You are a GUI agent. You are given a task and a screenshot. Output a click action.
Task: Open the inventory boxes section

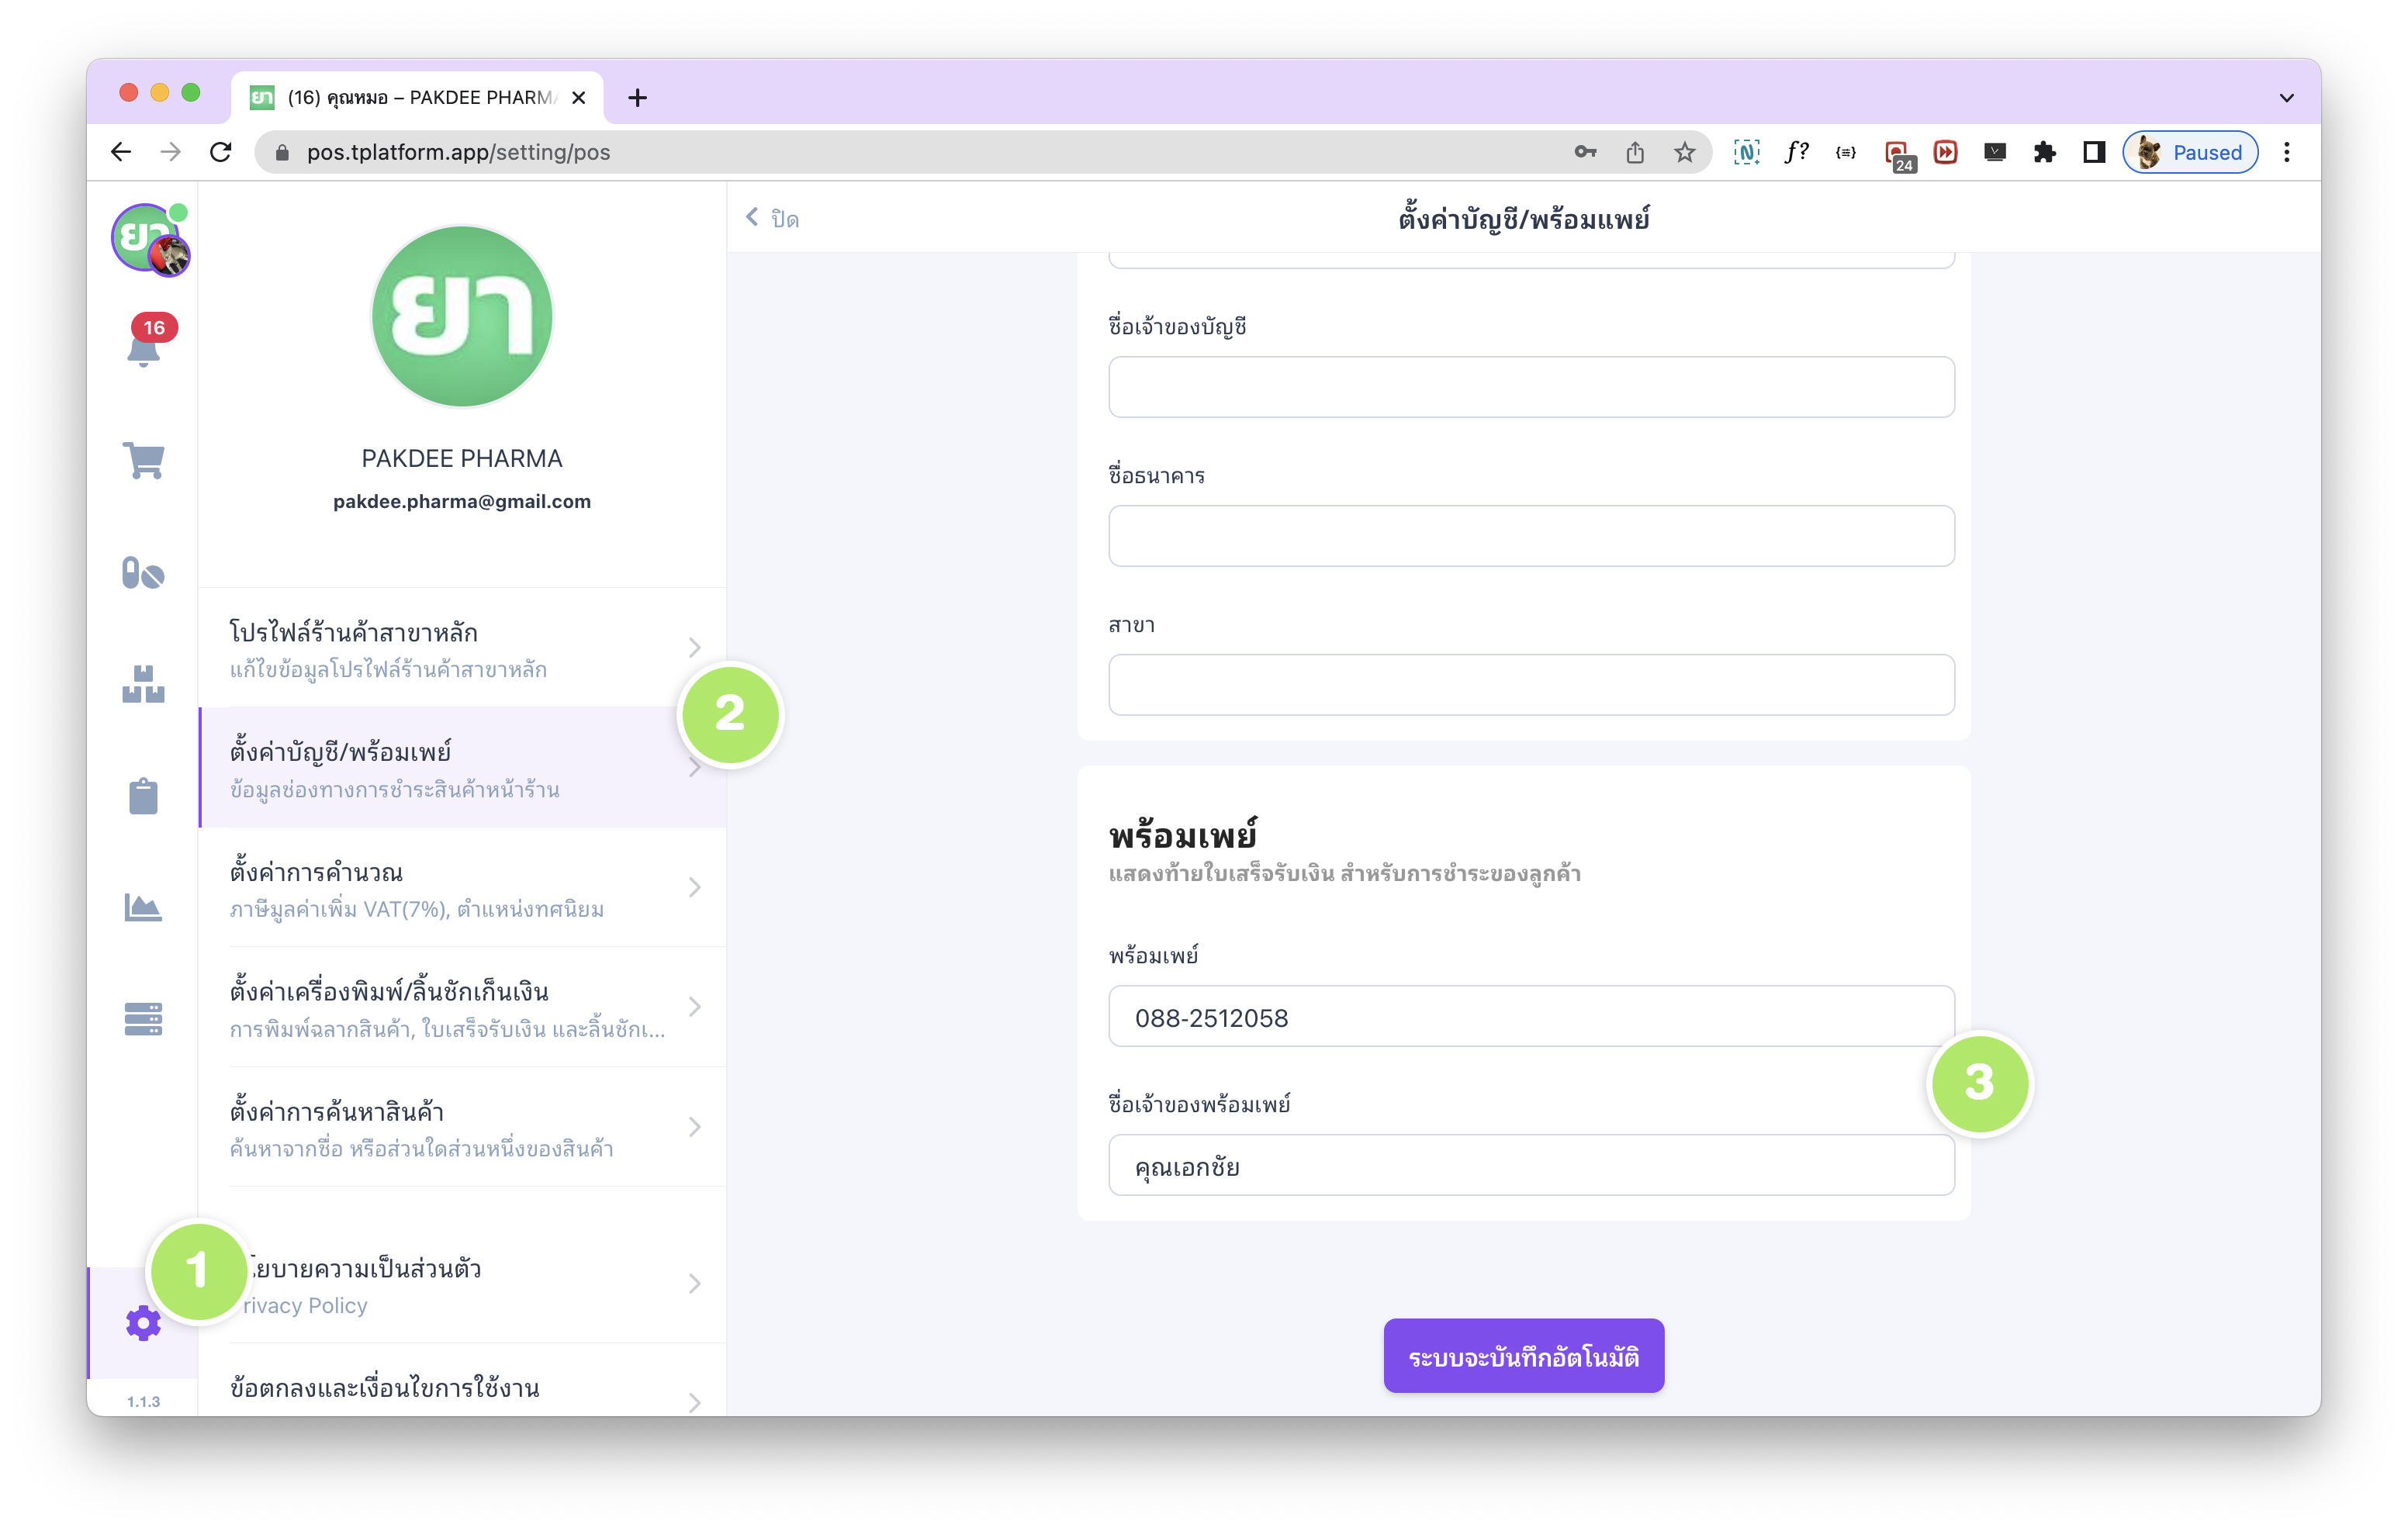pos(143,685)
